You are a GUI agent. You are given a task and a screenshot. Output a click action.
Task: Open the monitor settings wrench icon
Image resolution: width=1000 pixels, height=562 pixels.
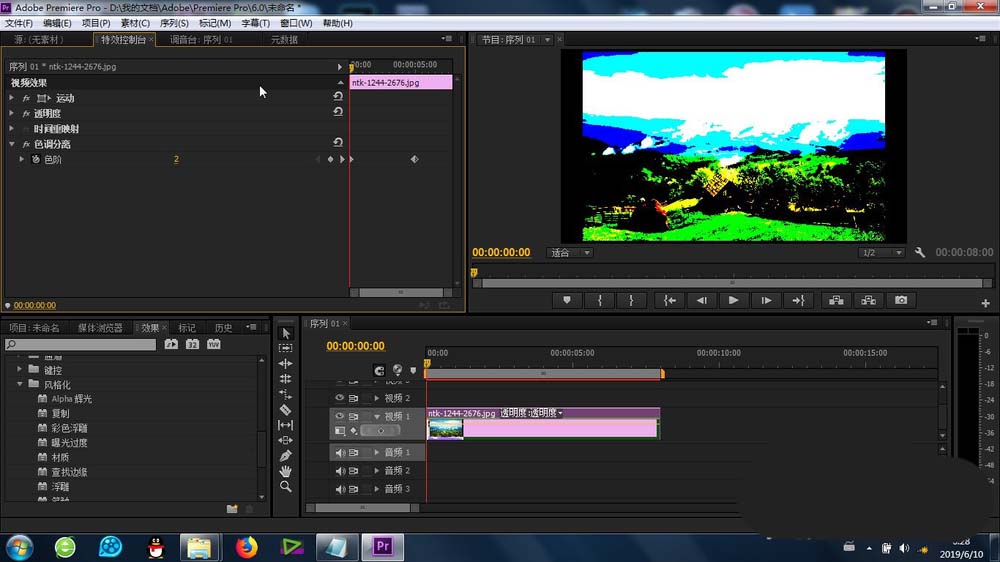921,253
